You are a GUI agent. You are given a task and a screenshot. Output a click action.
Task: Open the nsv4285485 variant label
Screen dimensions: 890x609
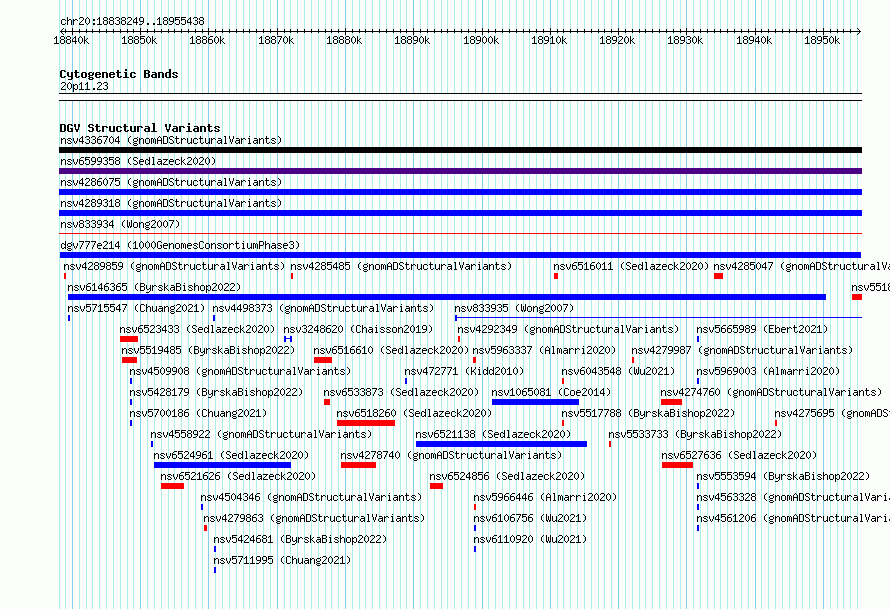point(401,266)
